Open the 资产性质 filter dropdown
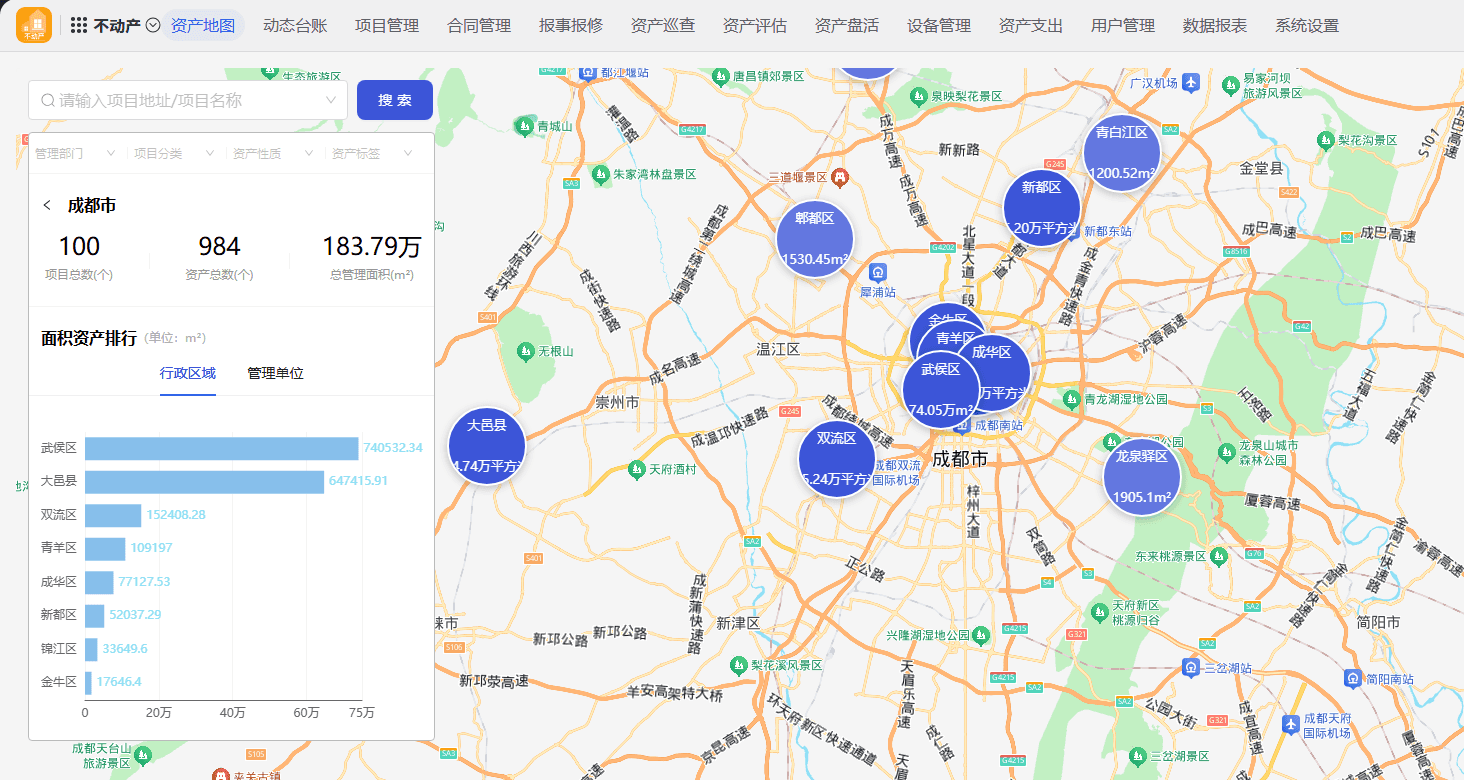This screenshot has height=780, width=1464. 273,153
